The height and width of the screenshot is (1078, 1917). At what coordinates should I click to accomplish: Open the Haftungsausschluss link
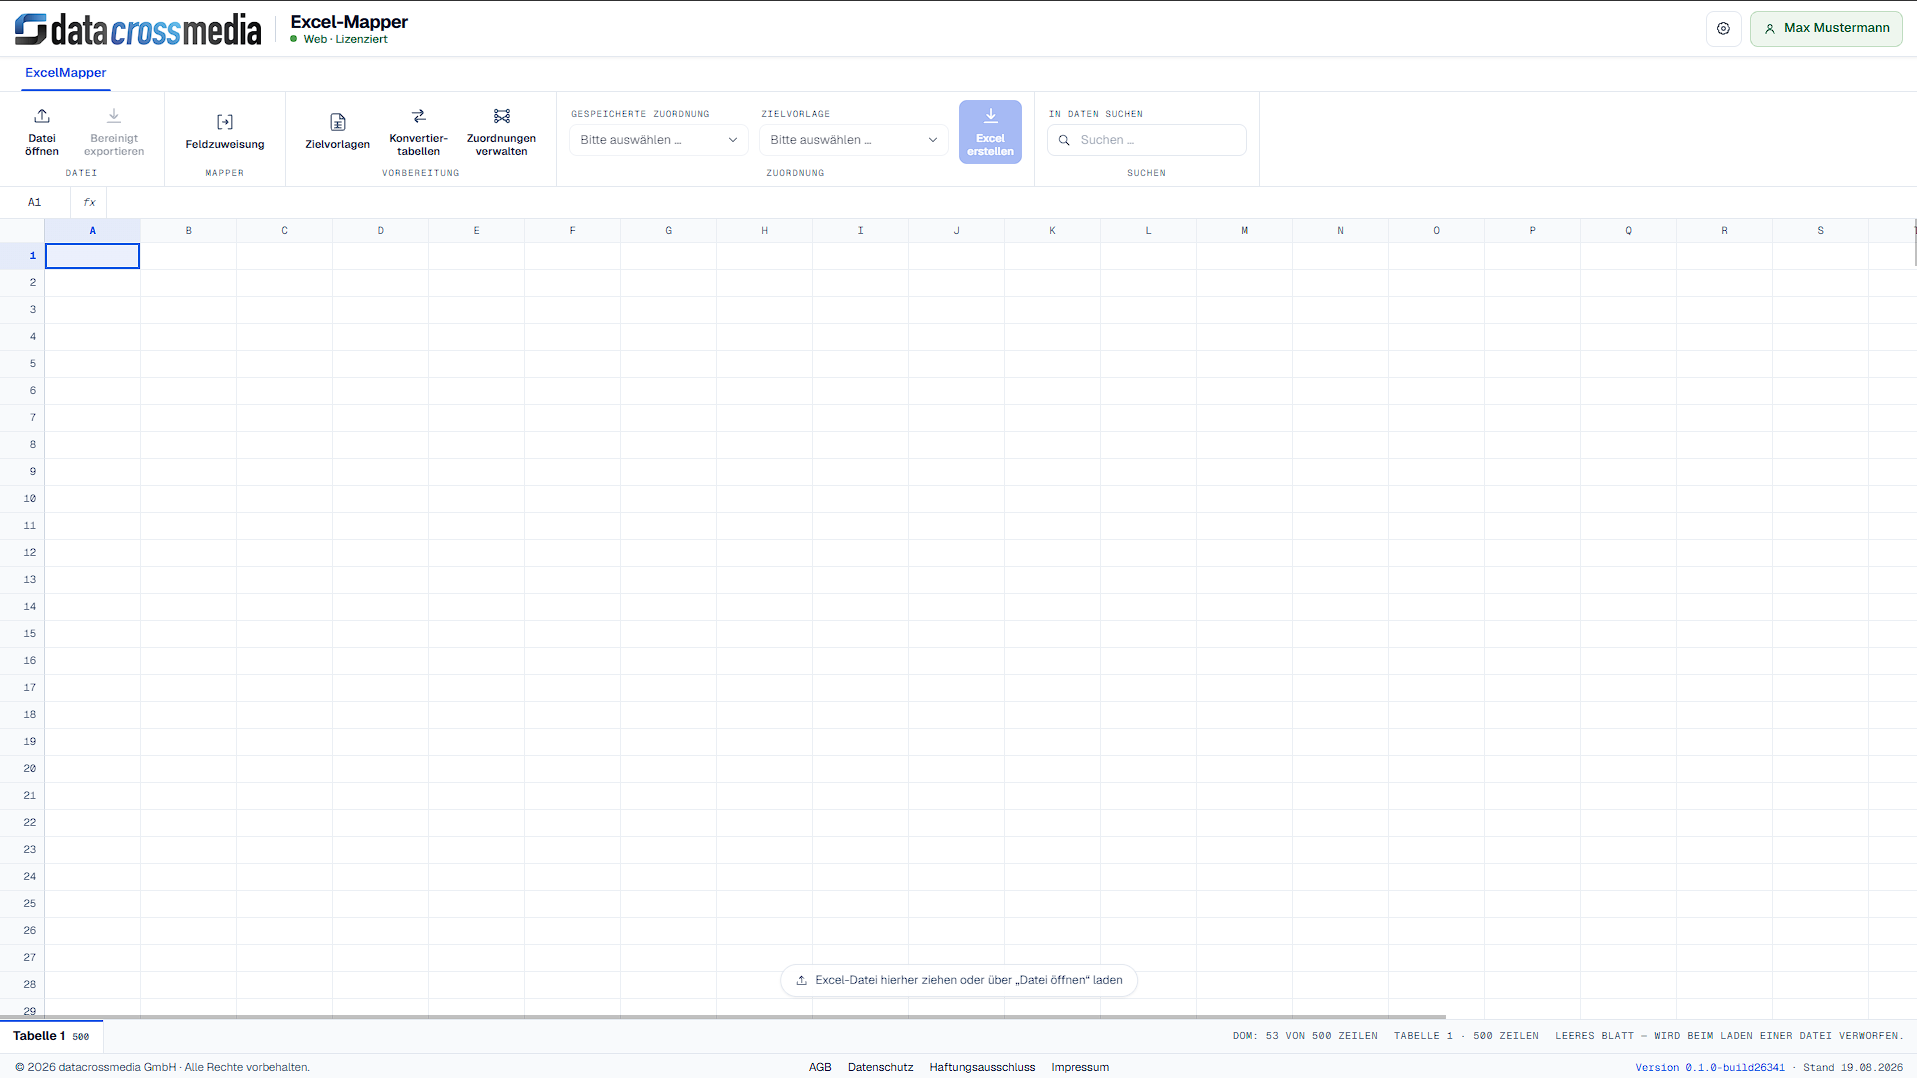coord(982,1067)
